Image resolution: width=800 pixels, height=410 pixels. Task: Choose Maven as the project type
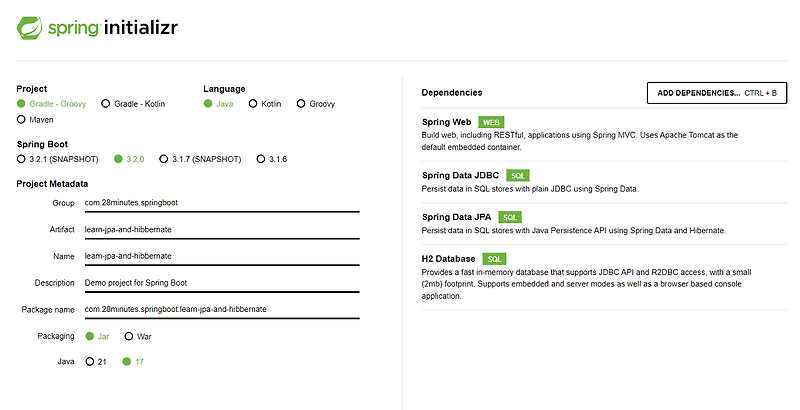[22, 120]
